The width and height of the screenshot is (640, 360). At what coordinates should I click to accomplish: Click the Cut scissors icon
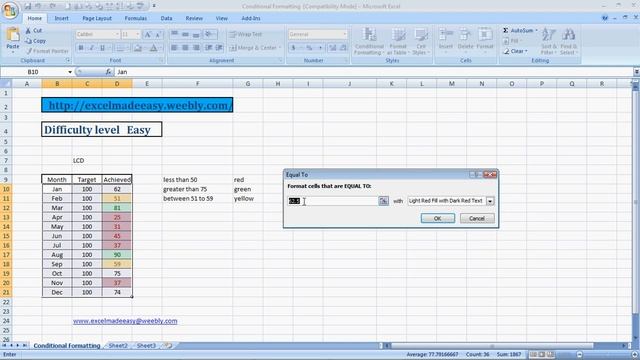point(28,31)
